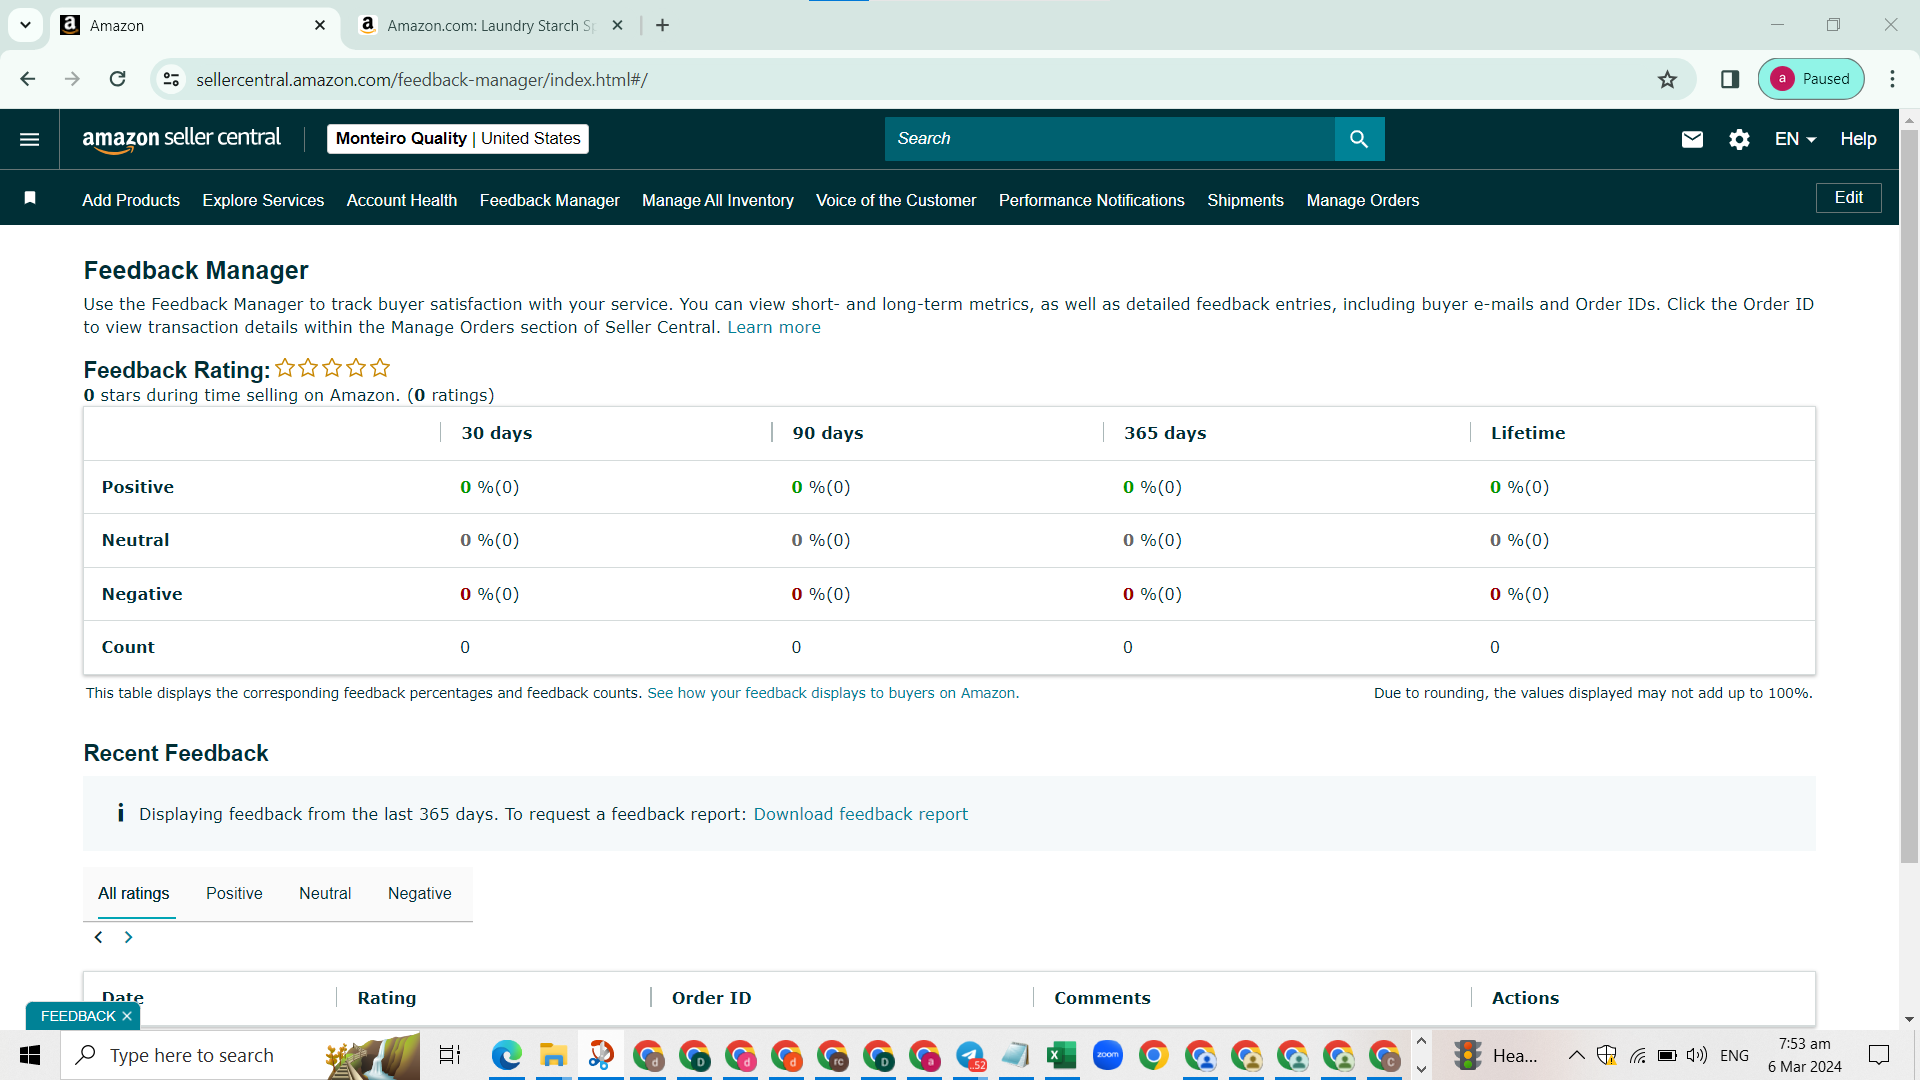Go to next feedback page arrow
Screen dimensions: 1920x1080
coord(128,937)
